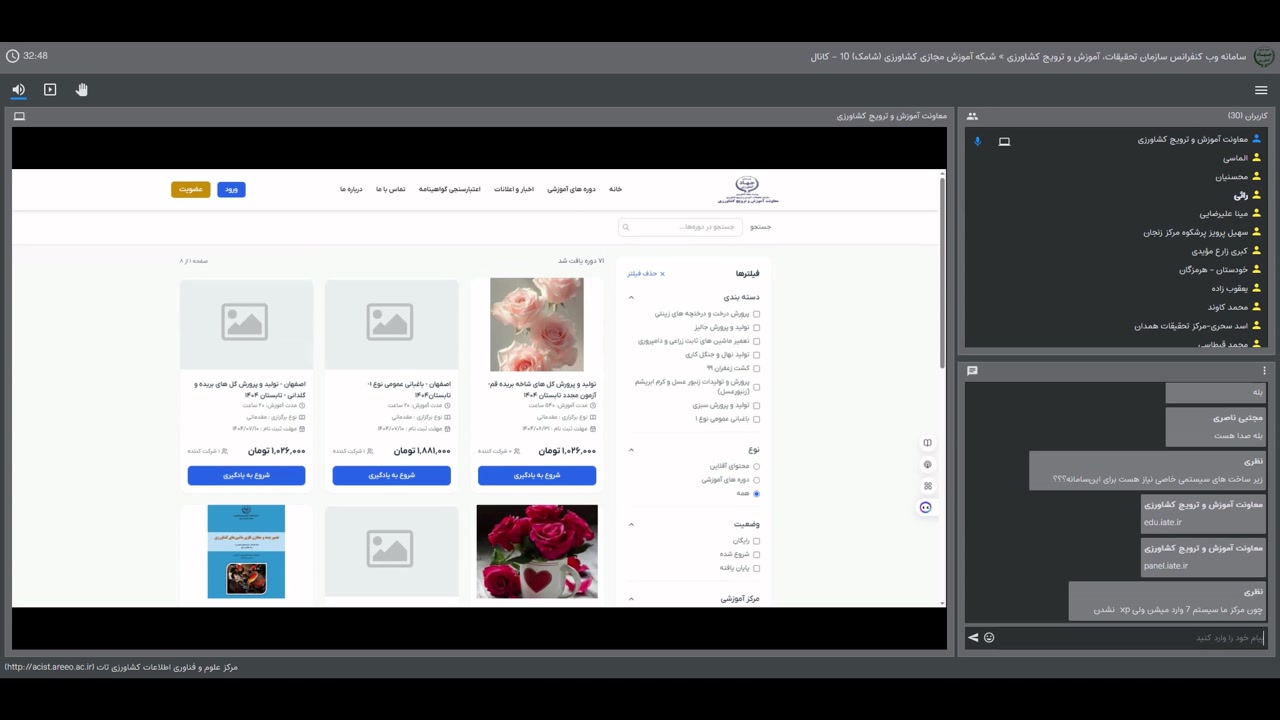Start learning the pink roses course

(537, 476)
